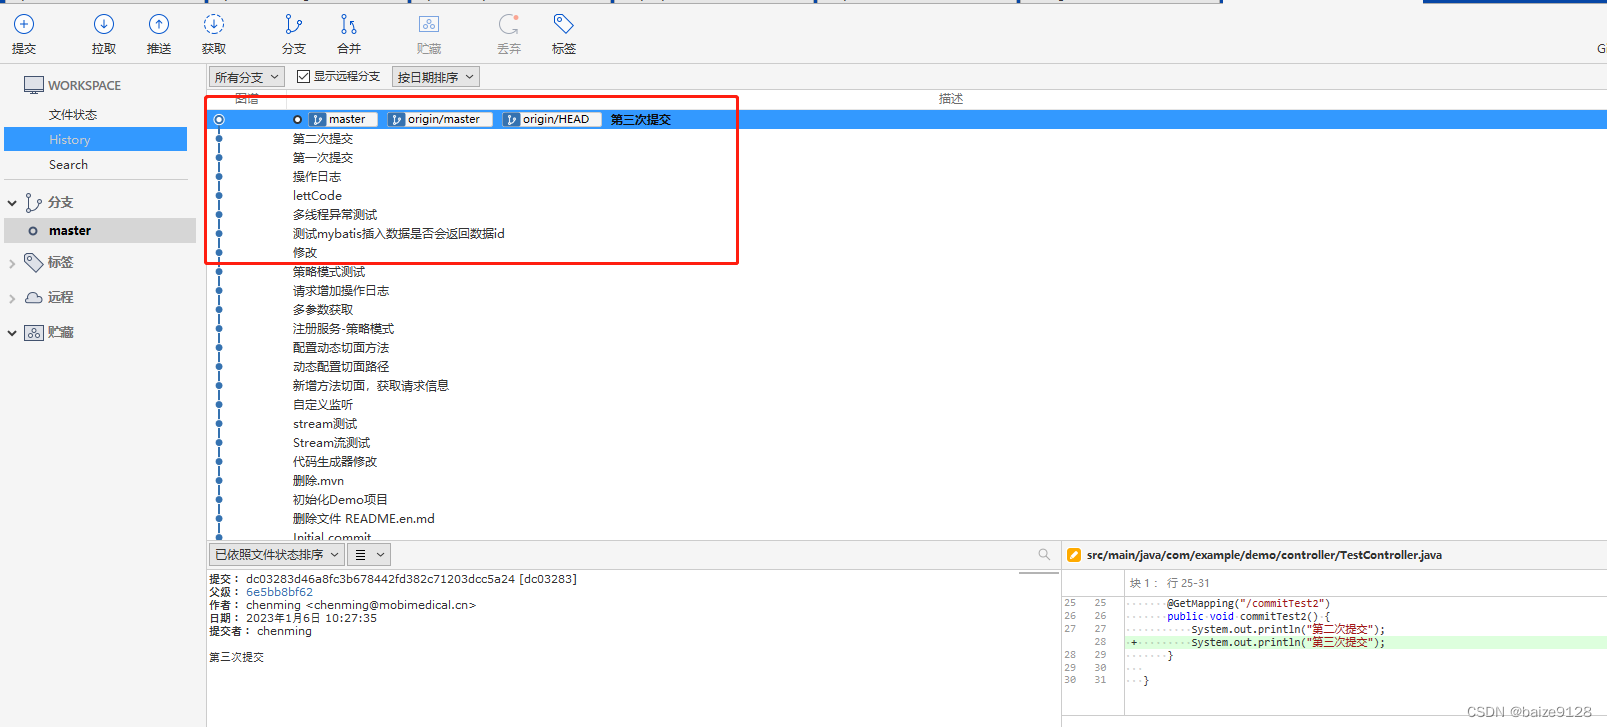The height and width of the screenshot is (727, 1607).
Task: Collapse the 贮藏 section chevron
Action: pos(12,333)
